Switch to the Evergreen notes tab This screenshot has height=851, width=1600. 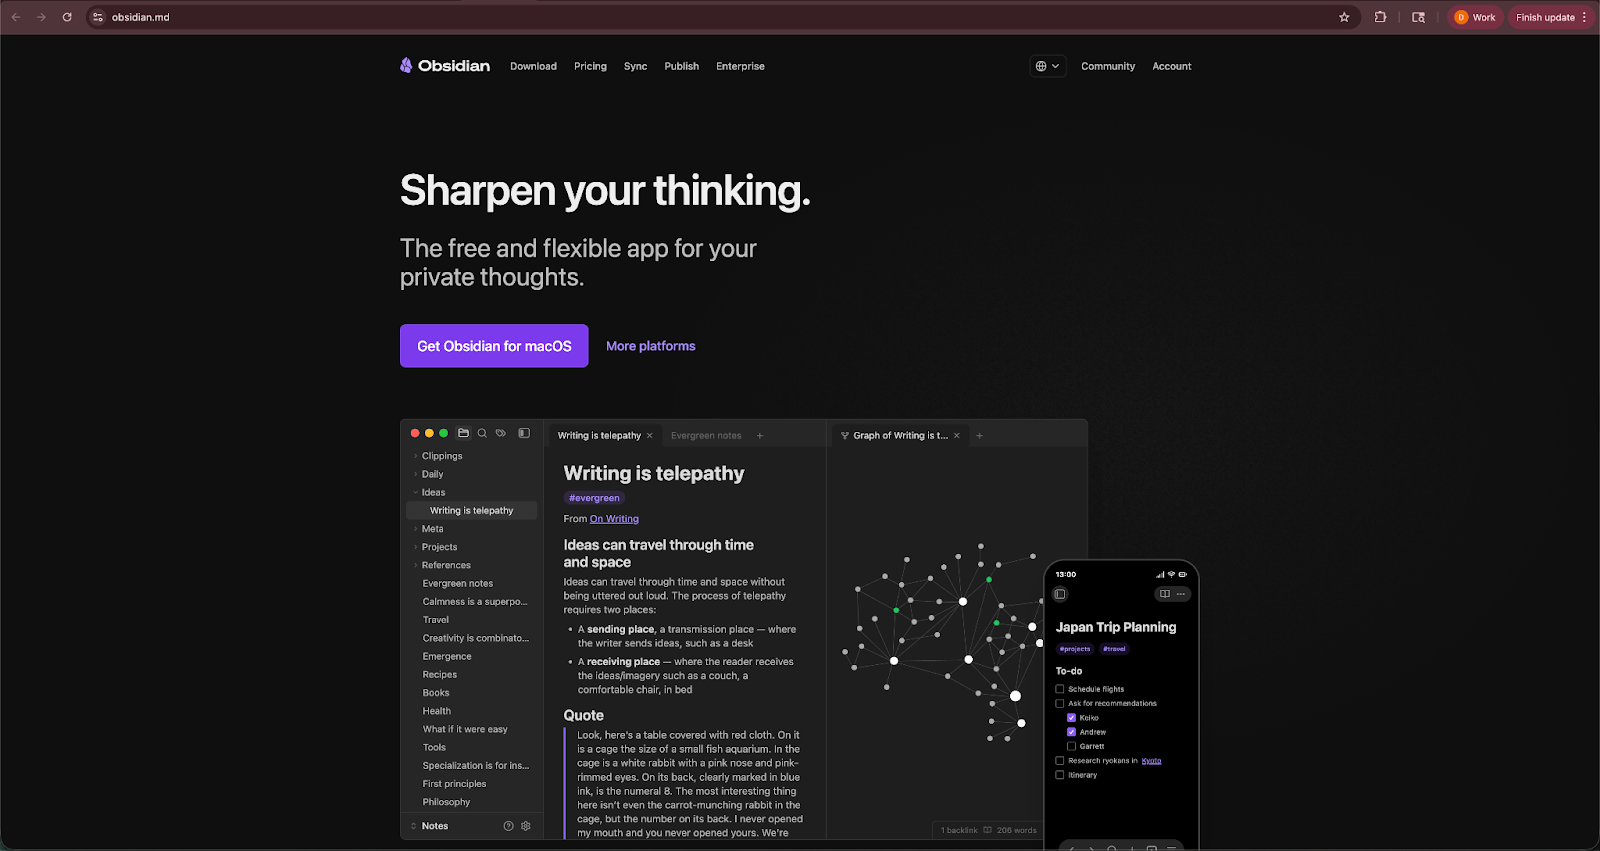pos(706,436)
